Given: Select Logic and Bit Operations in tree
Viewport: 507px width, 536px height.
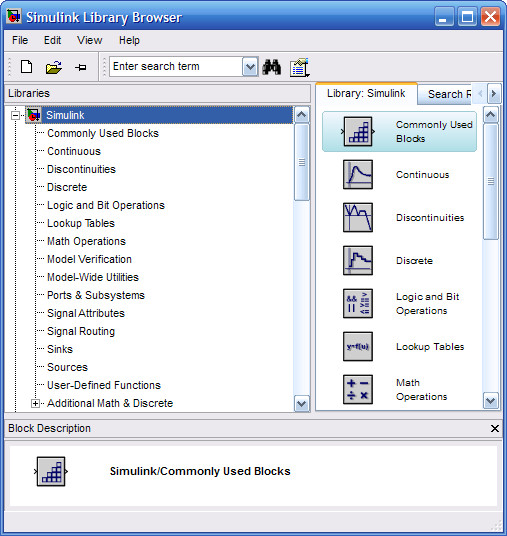Looking at the screenshot, I should click(106, 205).
